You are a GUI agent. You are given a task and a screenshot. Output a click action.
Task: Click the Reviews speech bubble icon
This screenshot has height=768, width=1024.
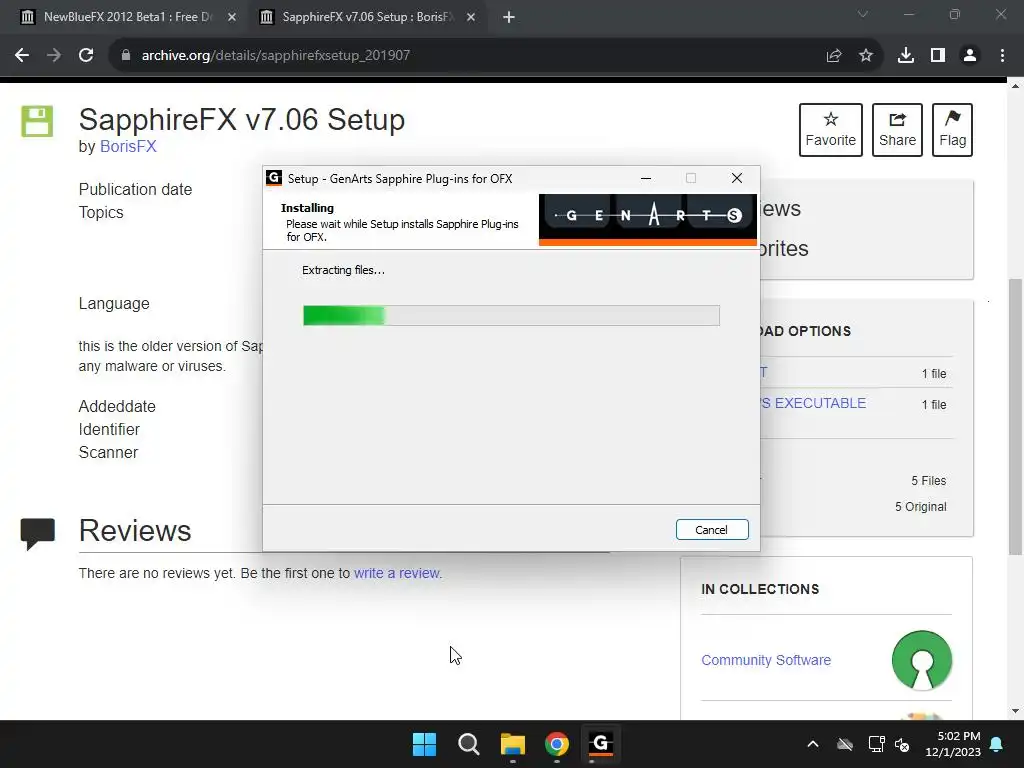pos(37,534)
